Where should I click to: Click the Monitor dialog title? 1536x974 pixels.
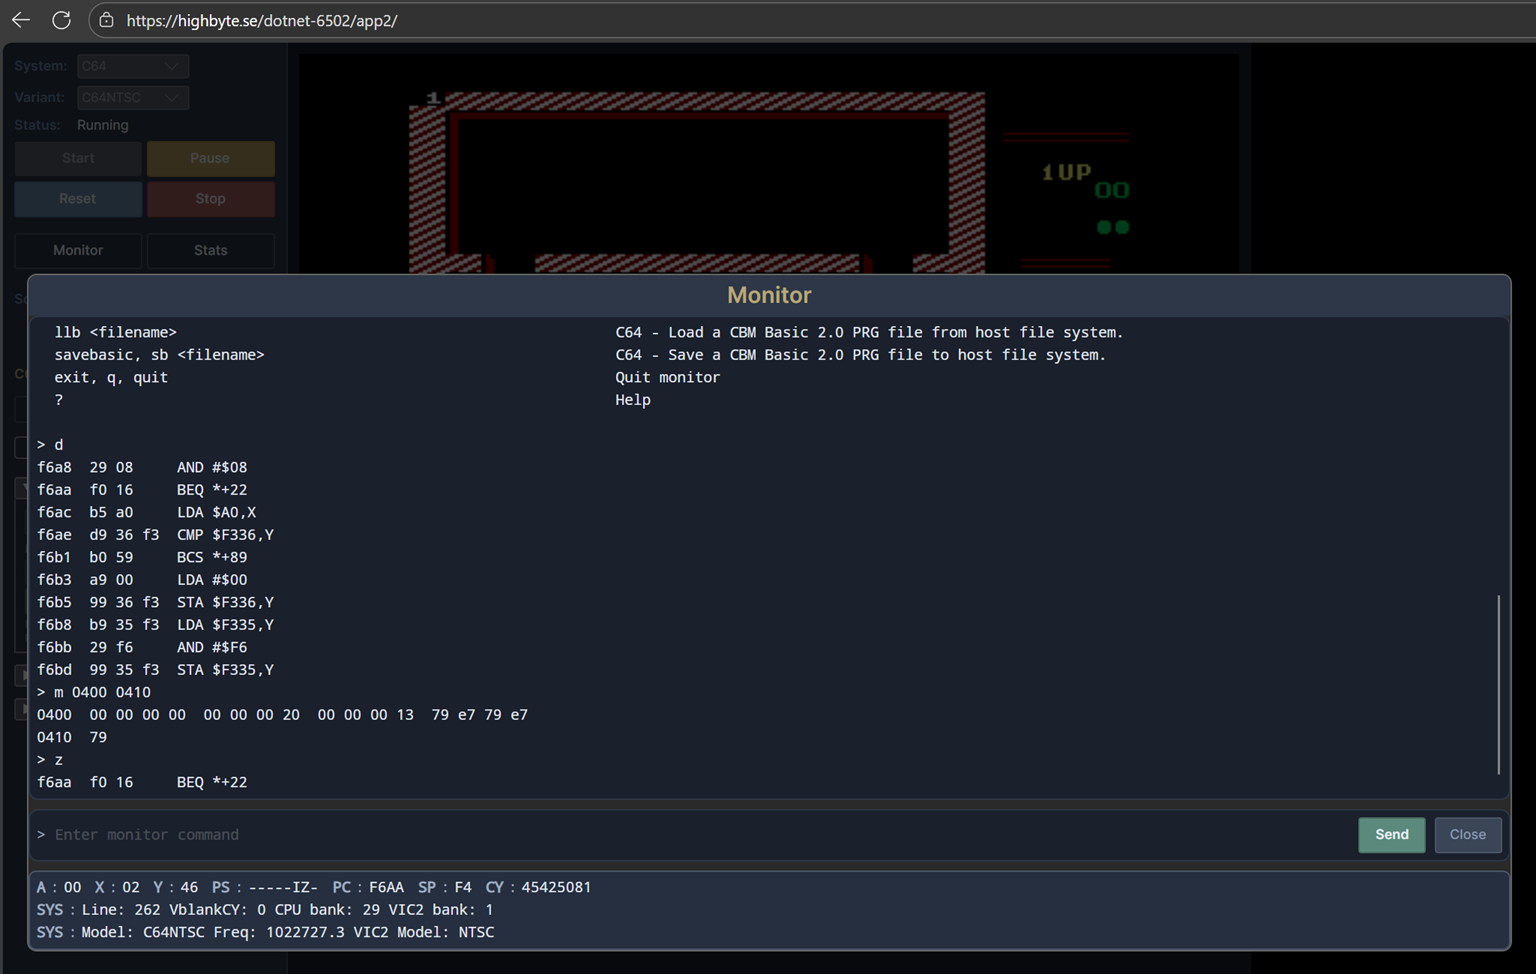coord(769,295)
